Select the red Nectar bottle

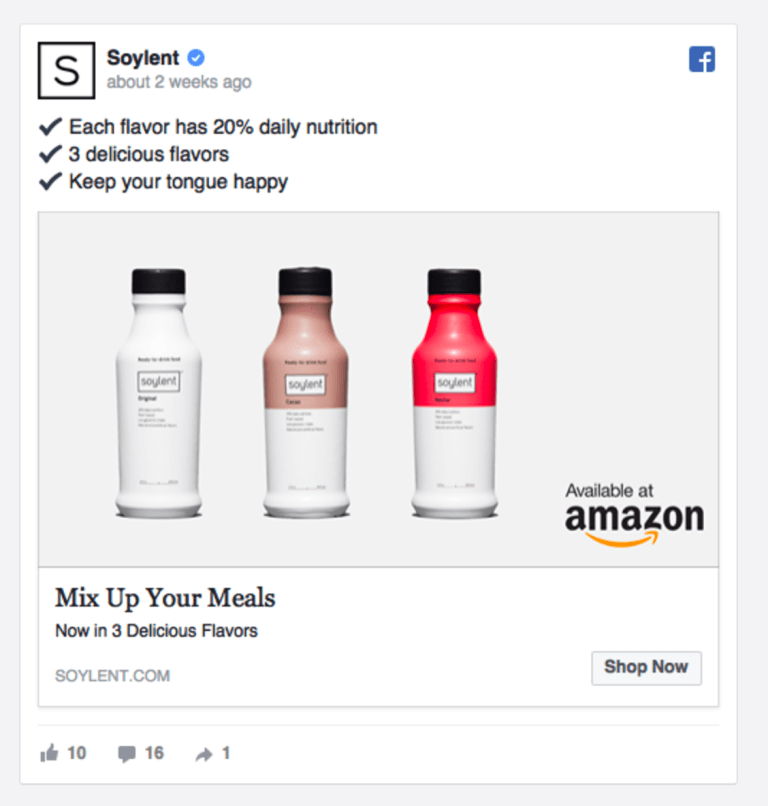pos(454,393)
